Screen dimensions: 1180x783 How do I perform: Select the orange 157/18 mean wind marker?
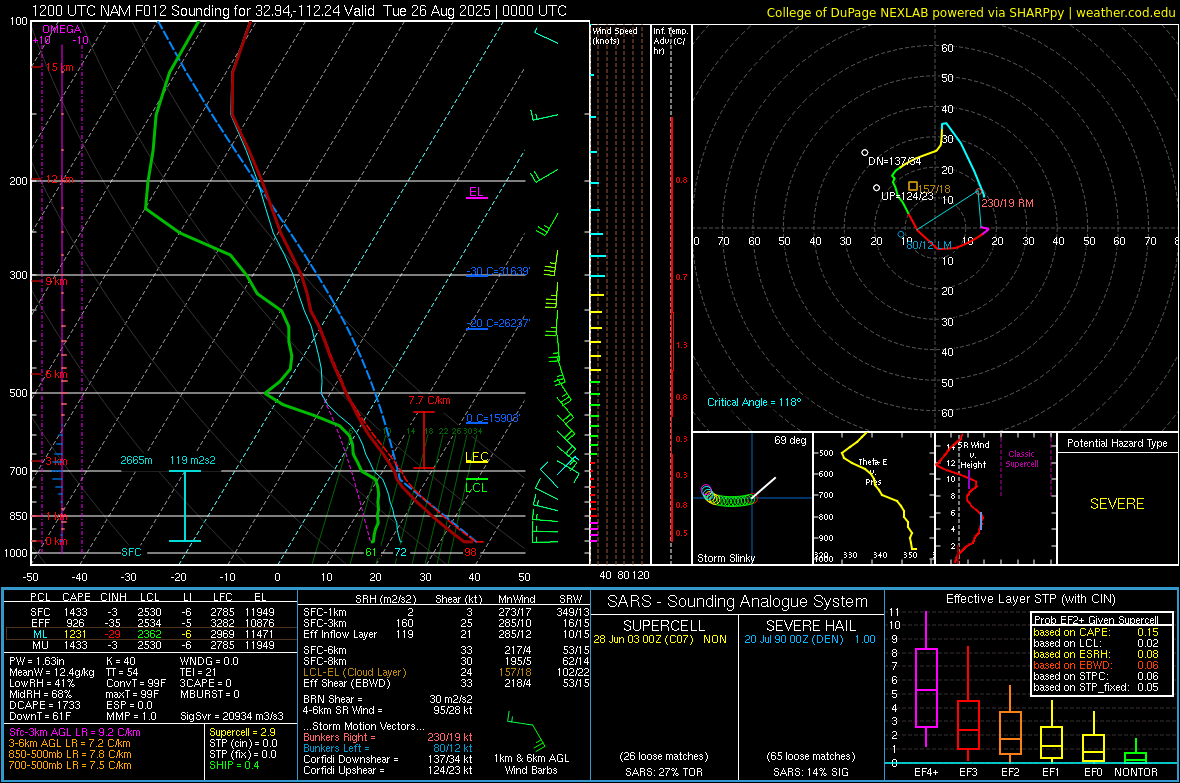click(912, 186)
